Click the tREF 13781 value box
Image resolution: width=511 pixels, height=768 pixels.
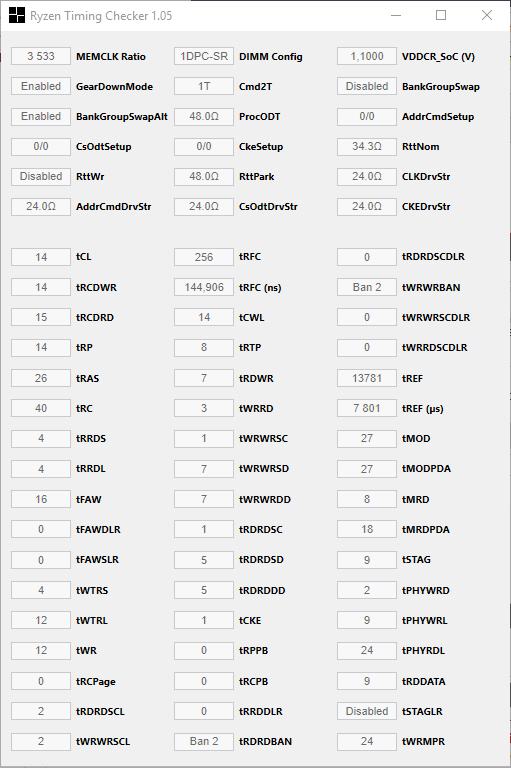point(367,378)
